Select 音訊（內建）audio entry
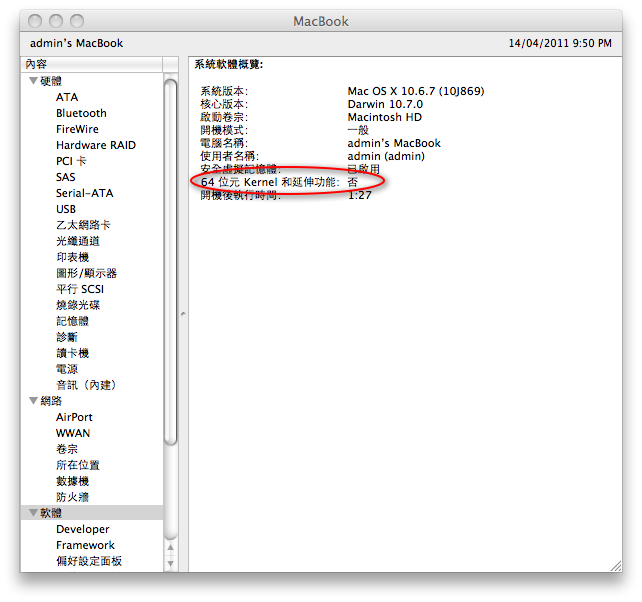Viewport: 642px width, 602px height. click(86, 385)
